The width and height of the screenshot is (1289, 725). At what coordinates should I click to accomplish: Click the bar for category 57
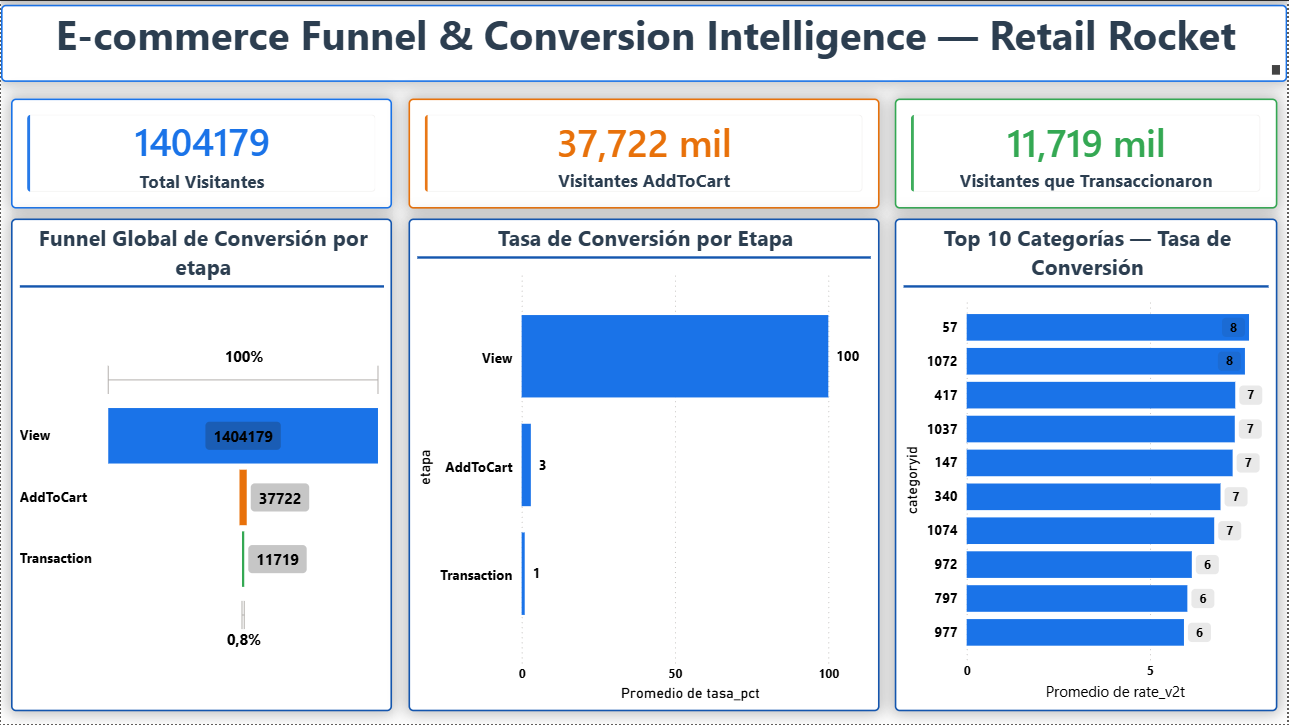[1107, 327]
